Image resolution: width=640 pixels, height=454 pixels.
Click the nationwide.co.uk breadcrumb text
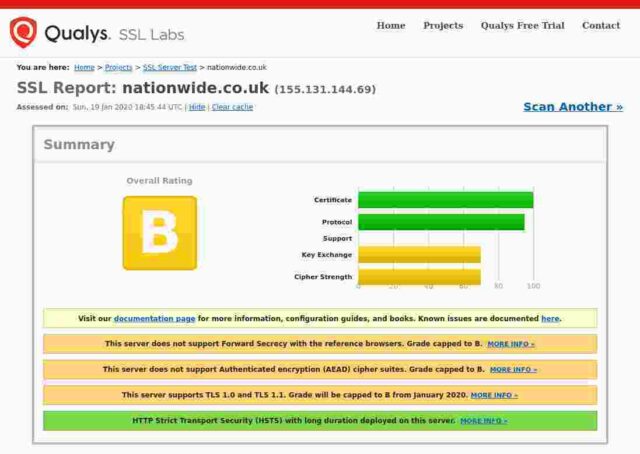(x=237, y=67)
